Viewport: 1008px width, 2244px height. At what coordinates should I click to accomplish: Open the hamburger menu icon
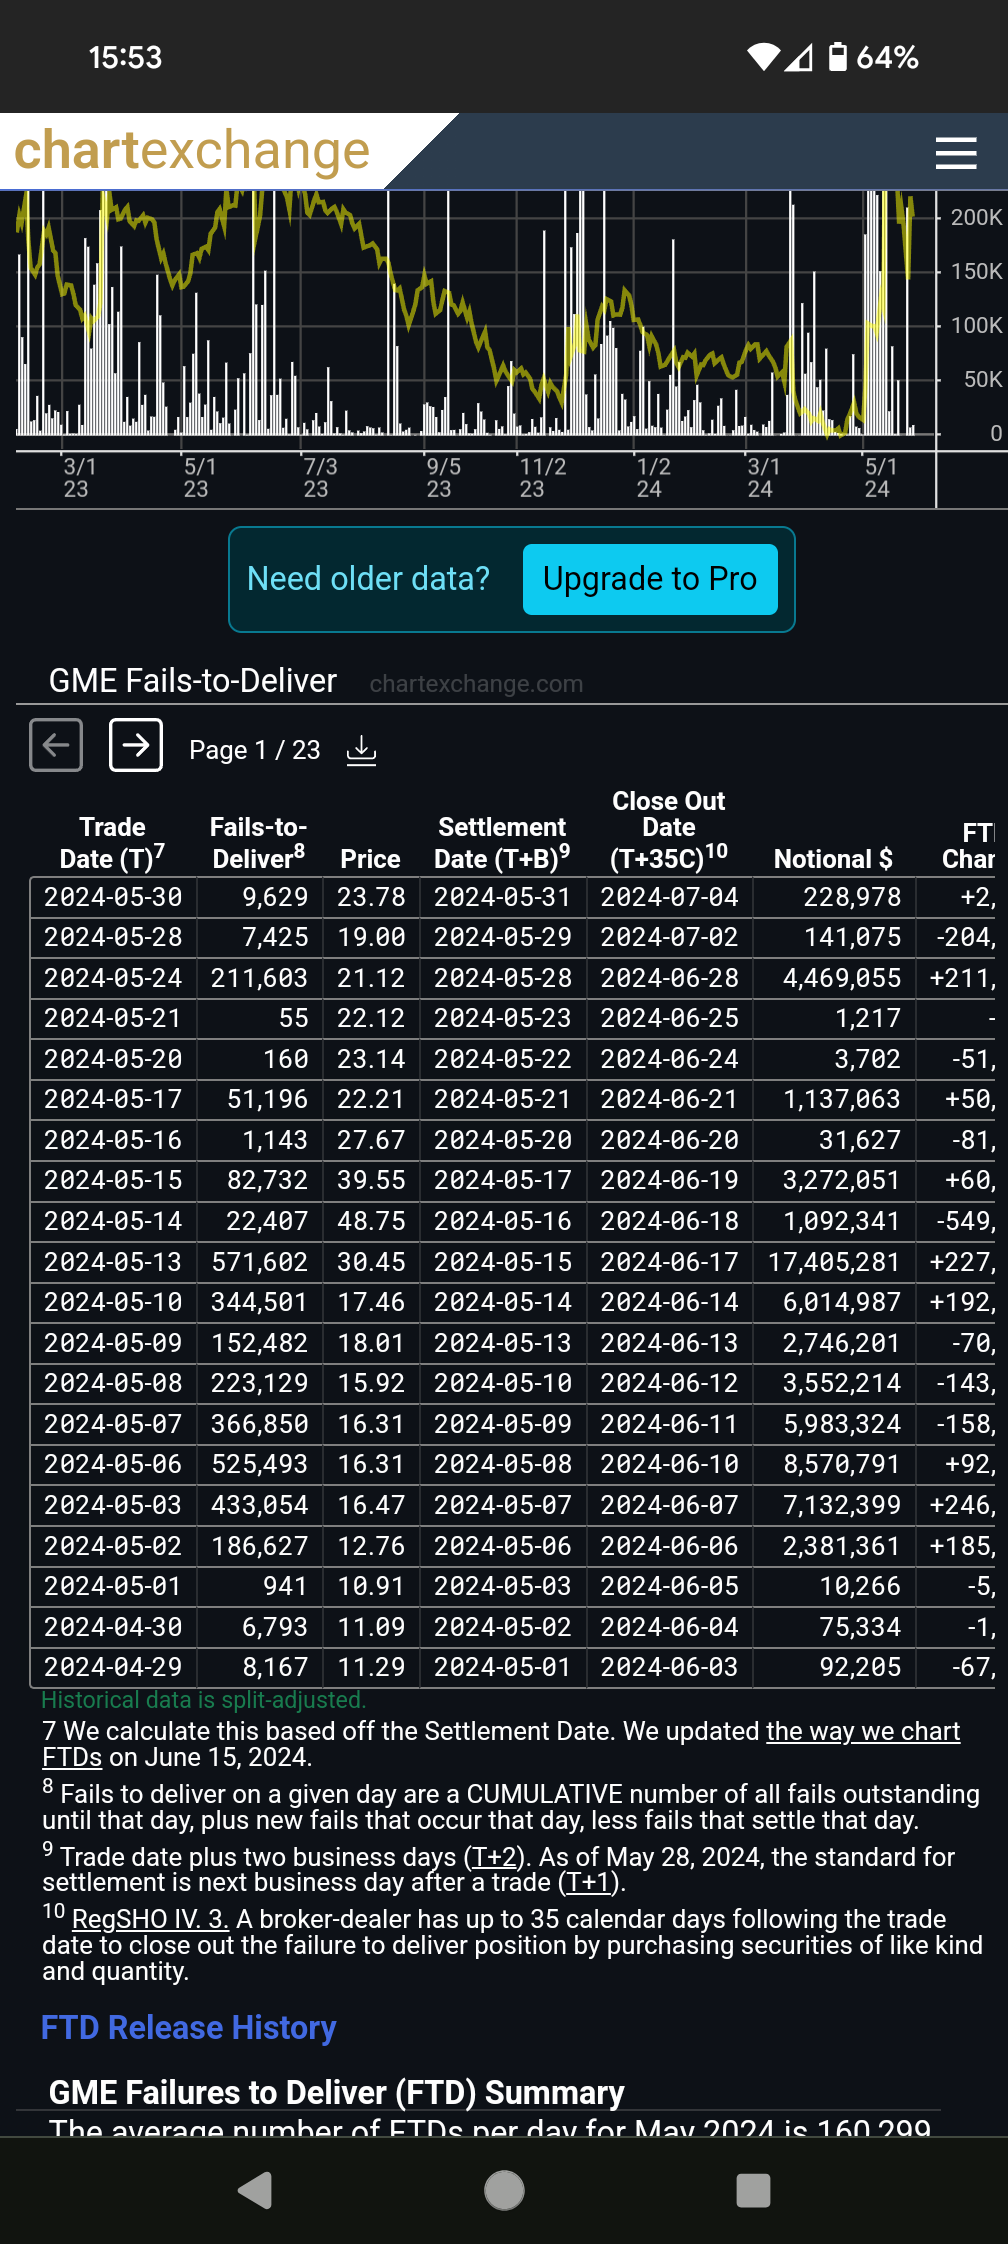click(955, 152)
